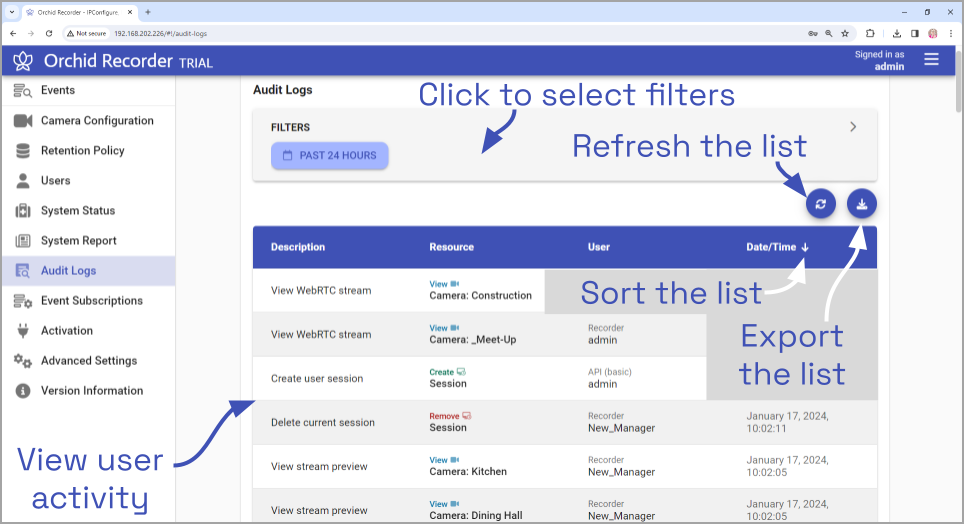Open browser profile avatar
Screen dimensions: 964x524
[x=933, y=33]
